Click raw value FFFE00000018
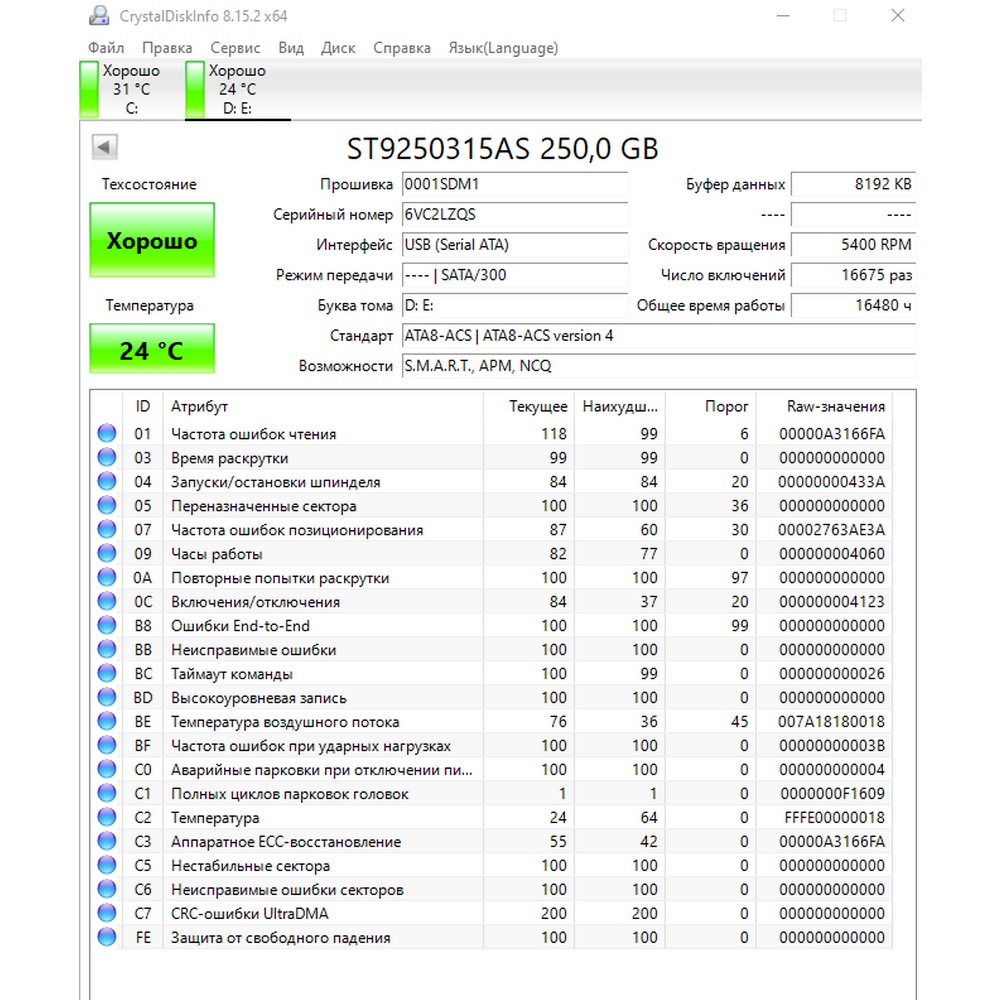 pos(834,818)
